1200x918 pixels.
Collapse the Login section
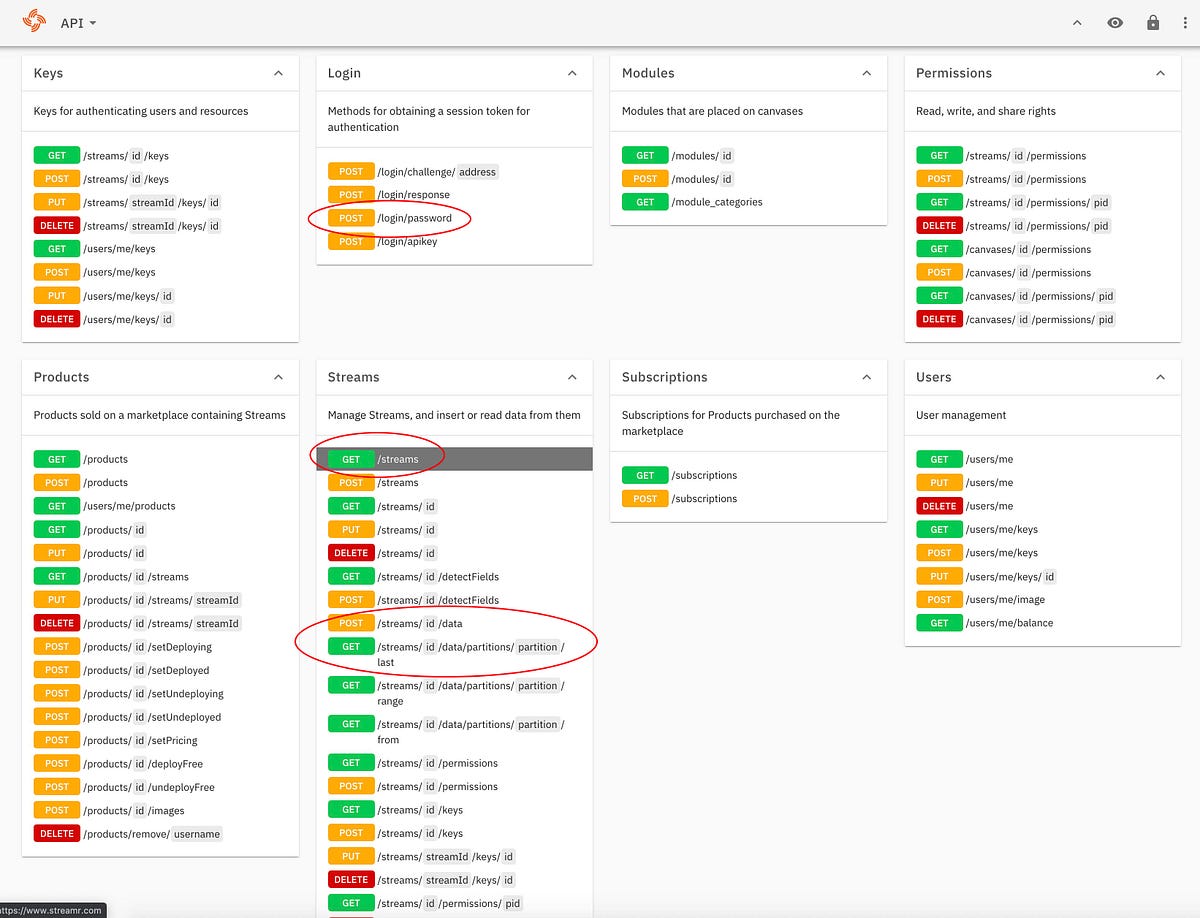pyautogui.click(x=573, y=73)
